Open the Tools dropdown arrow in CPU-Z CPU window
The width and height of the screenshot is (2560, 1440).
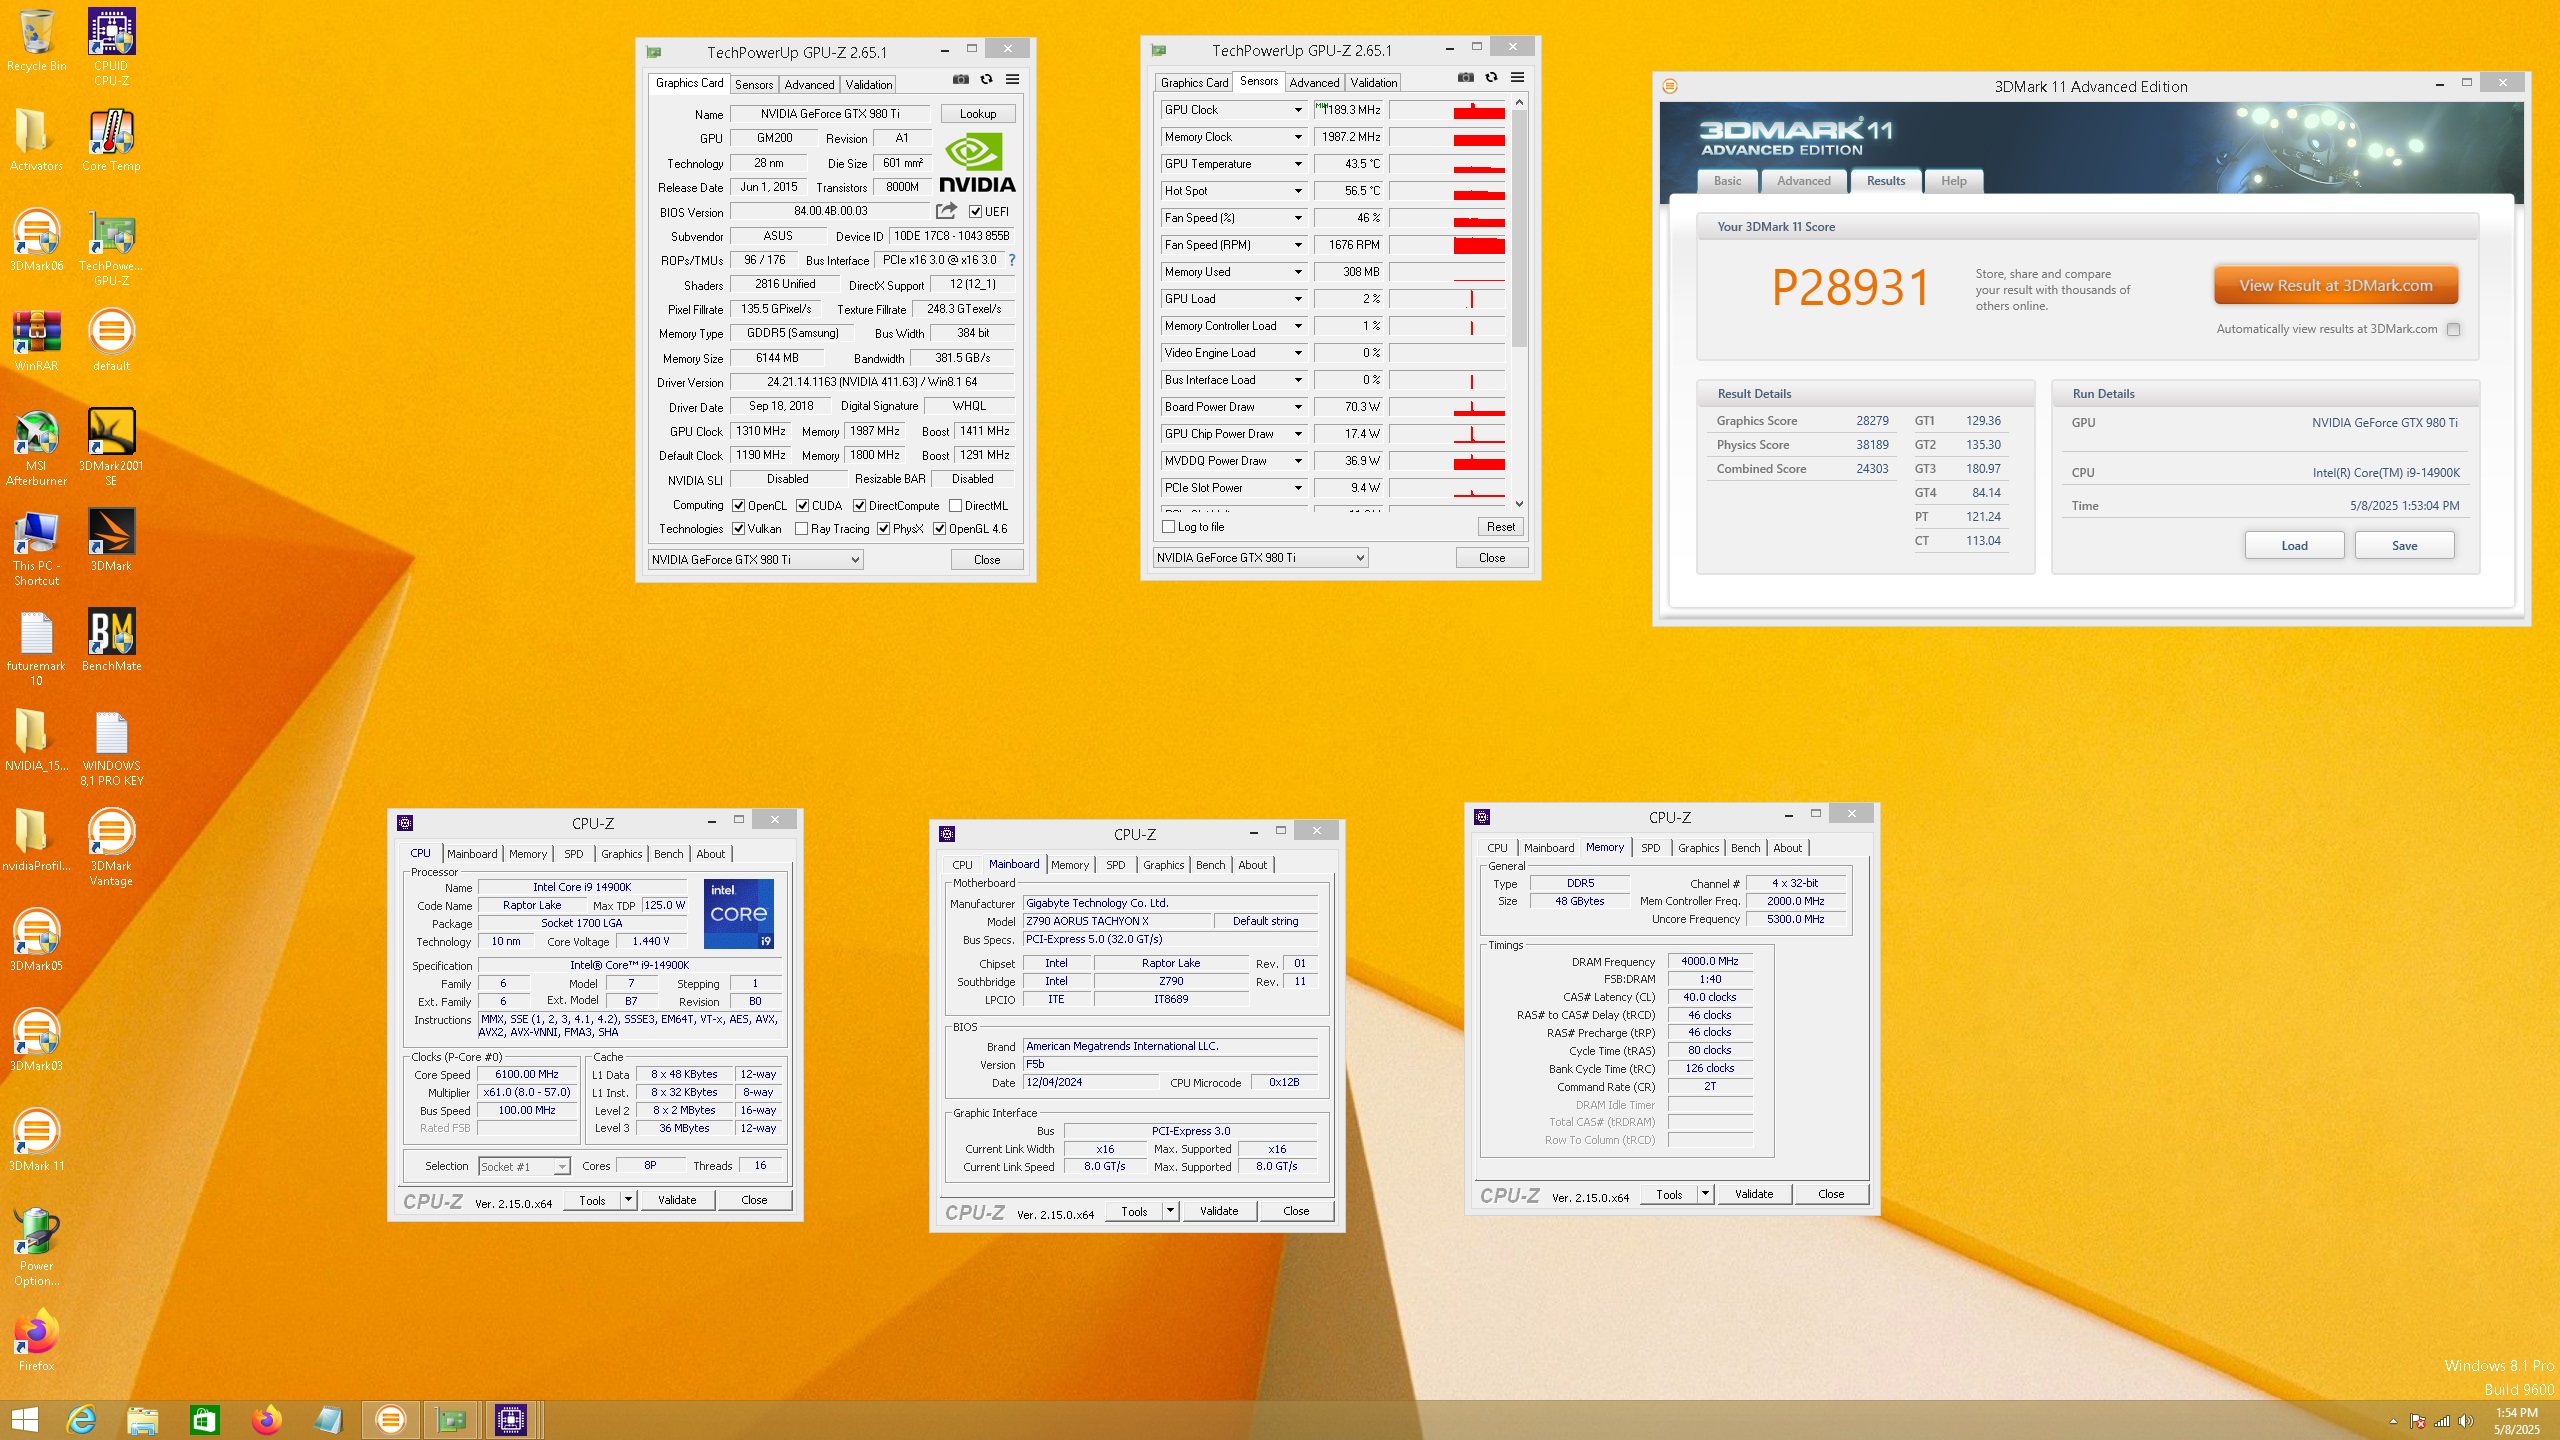pyautogui.click(x=628, y=1200)
